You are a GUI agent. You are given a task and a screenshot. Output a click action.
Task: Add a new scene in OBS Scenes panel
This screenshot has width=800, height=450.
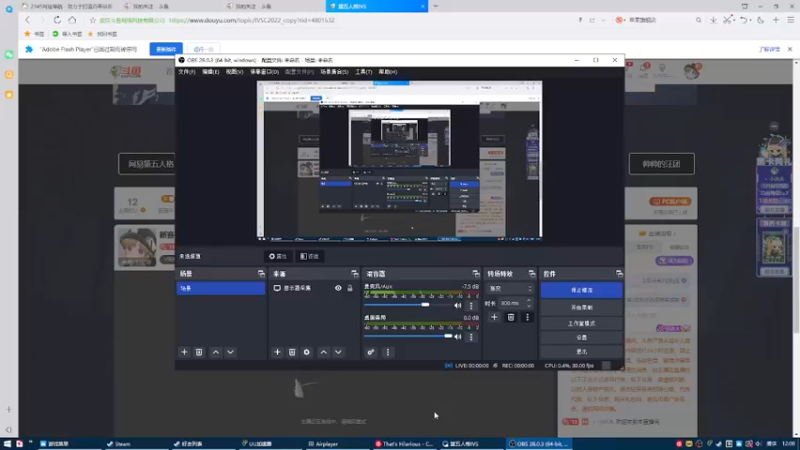coord(184,352)
